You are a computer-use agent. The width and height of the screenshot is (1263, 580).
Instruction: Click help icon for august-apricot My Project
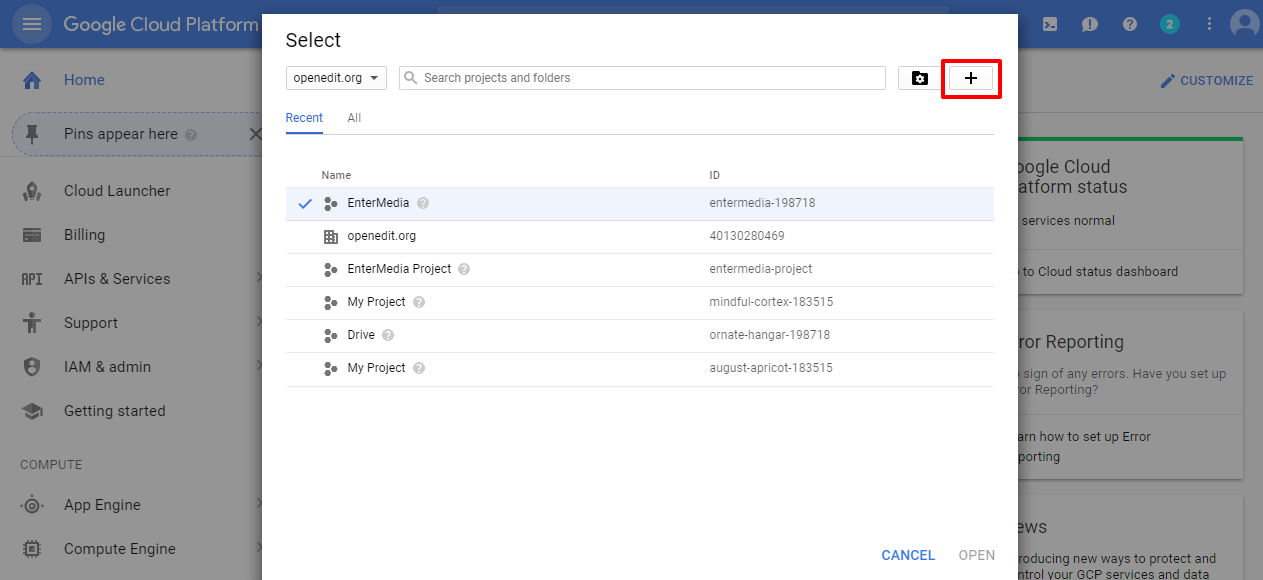419,368
